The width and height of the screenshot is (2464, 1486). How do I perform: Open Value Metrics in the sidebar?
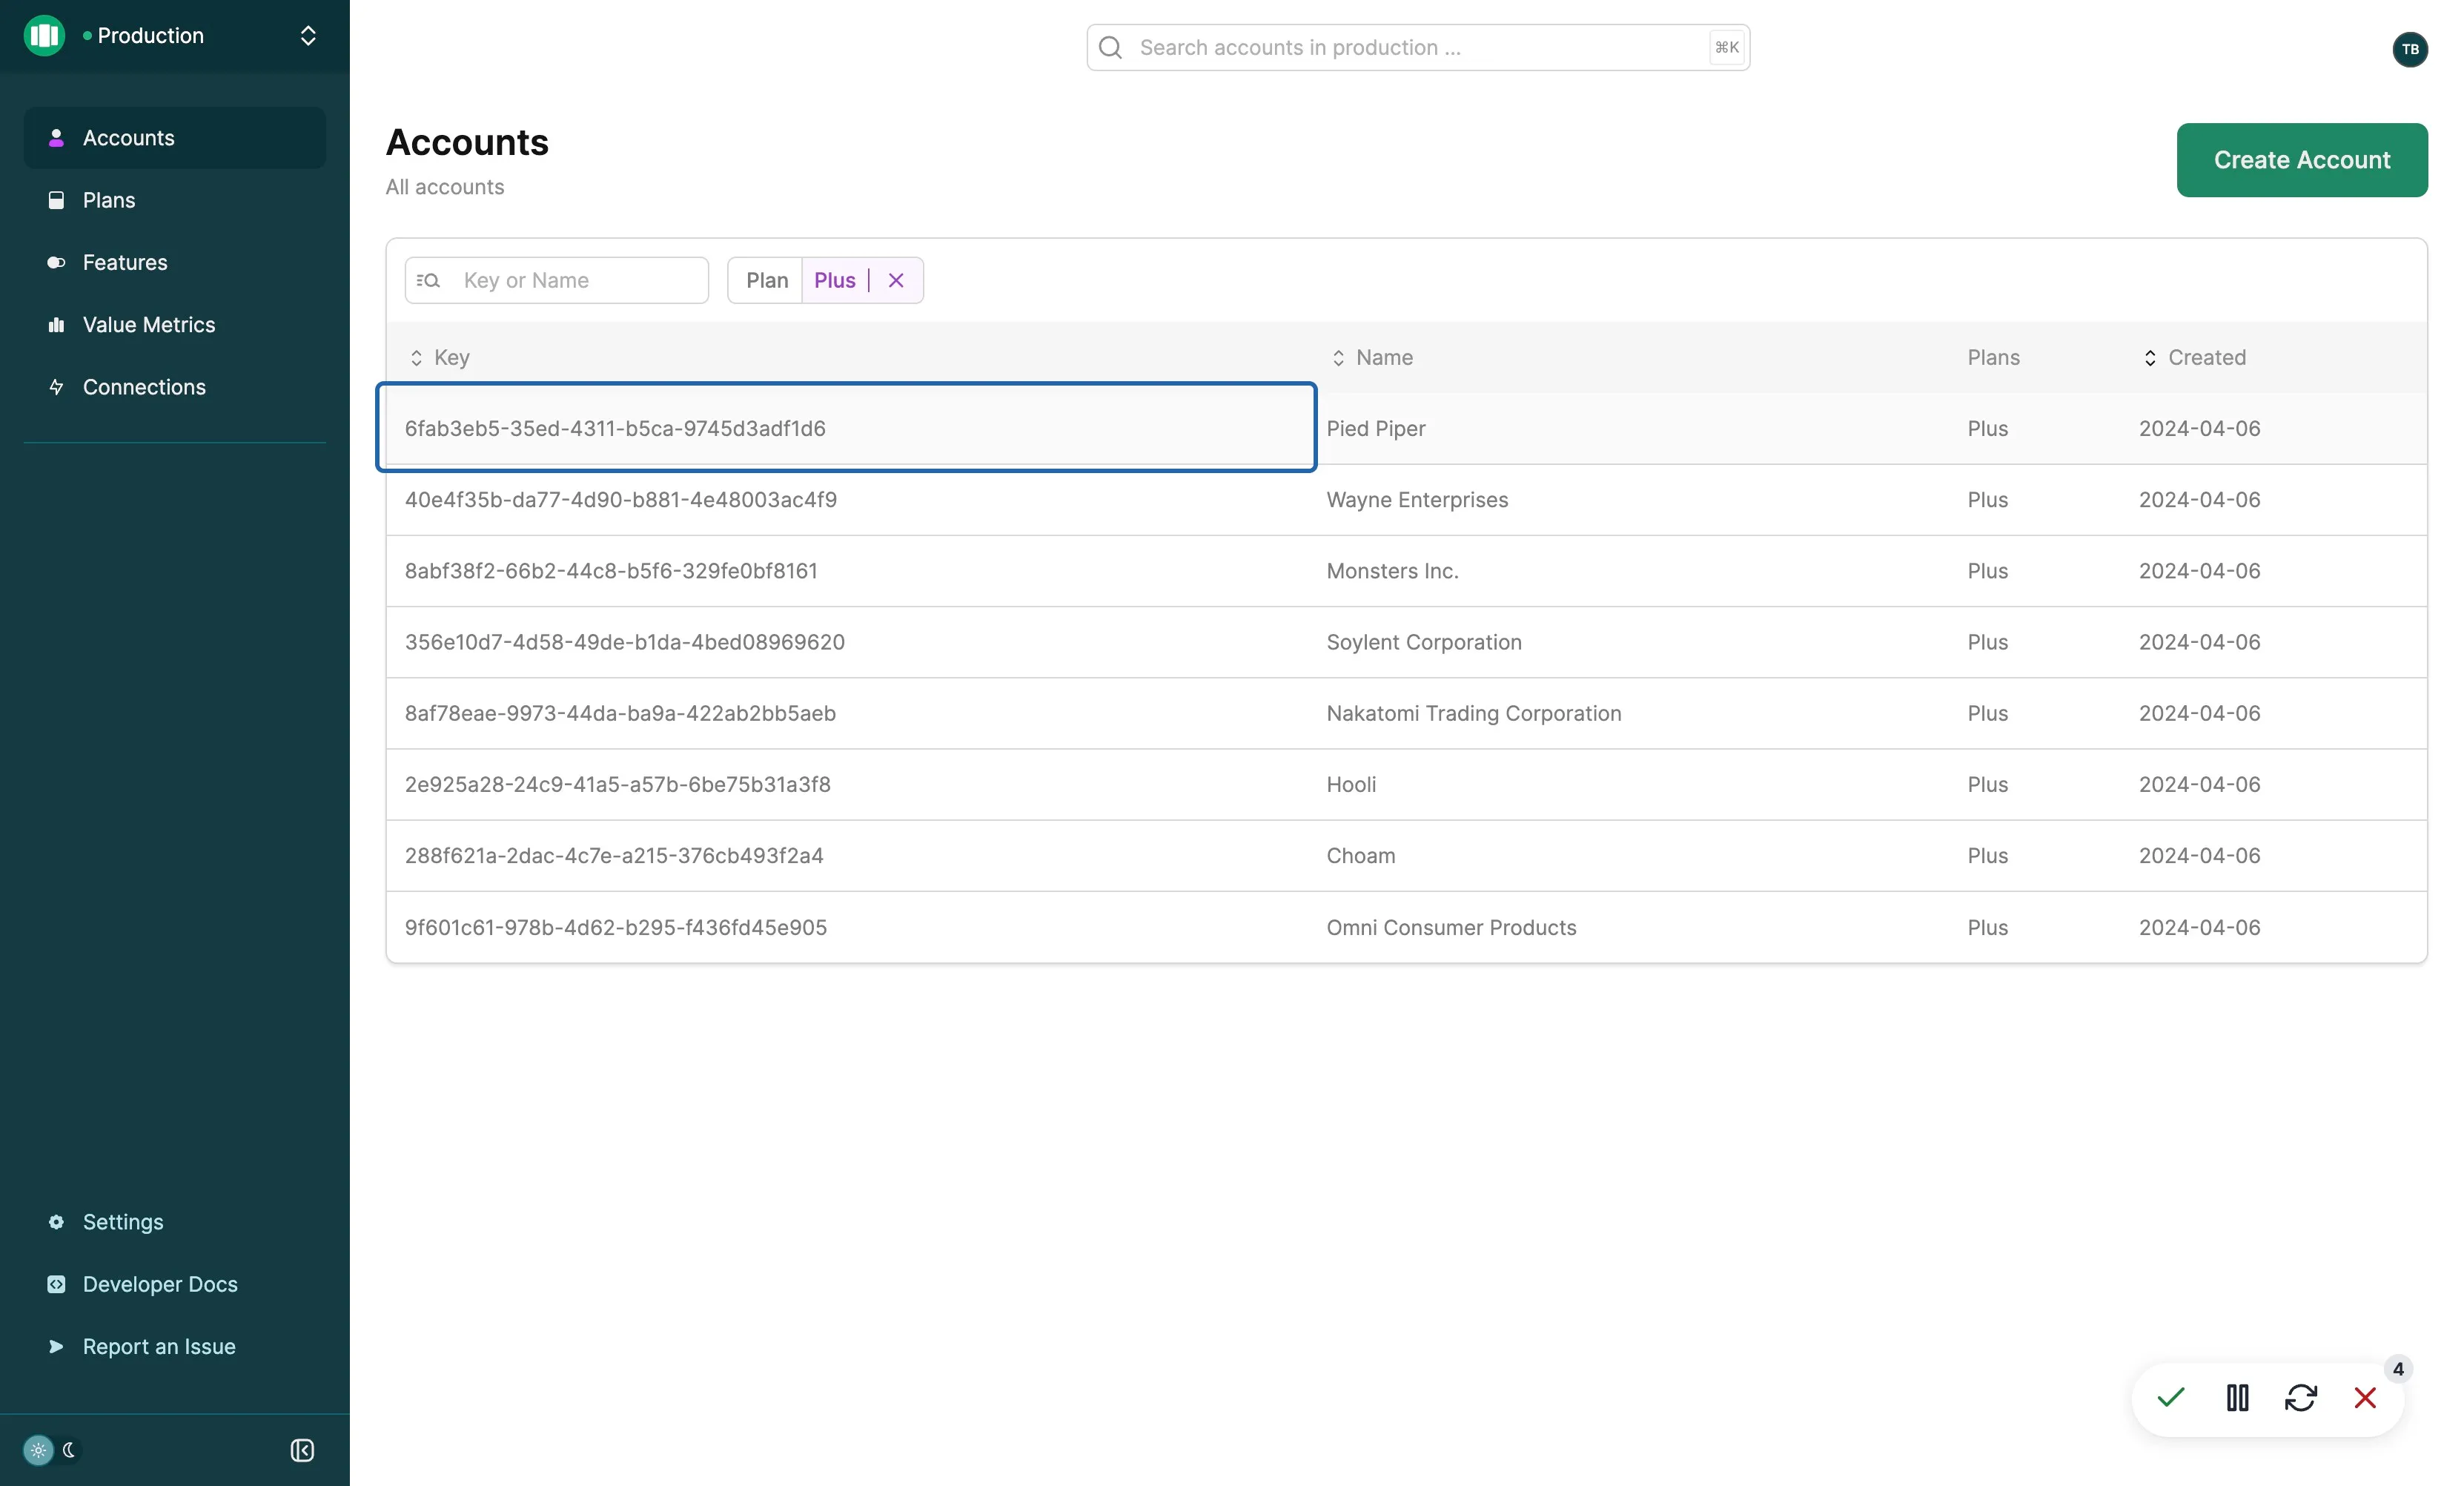(x=175, y=324)
